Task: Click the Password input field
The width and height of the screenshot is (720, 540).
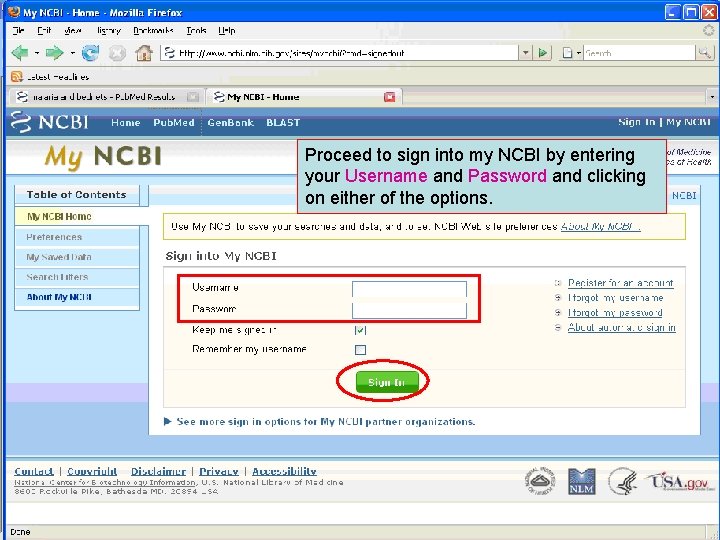Action: pyautogui.click(x=409, y=310)
